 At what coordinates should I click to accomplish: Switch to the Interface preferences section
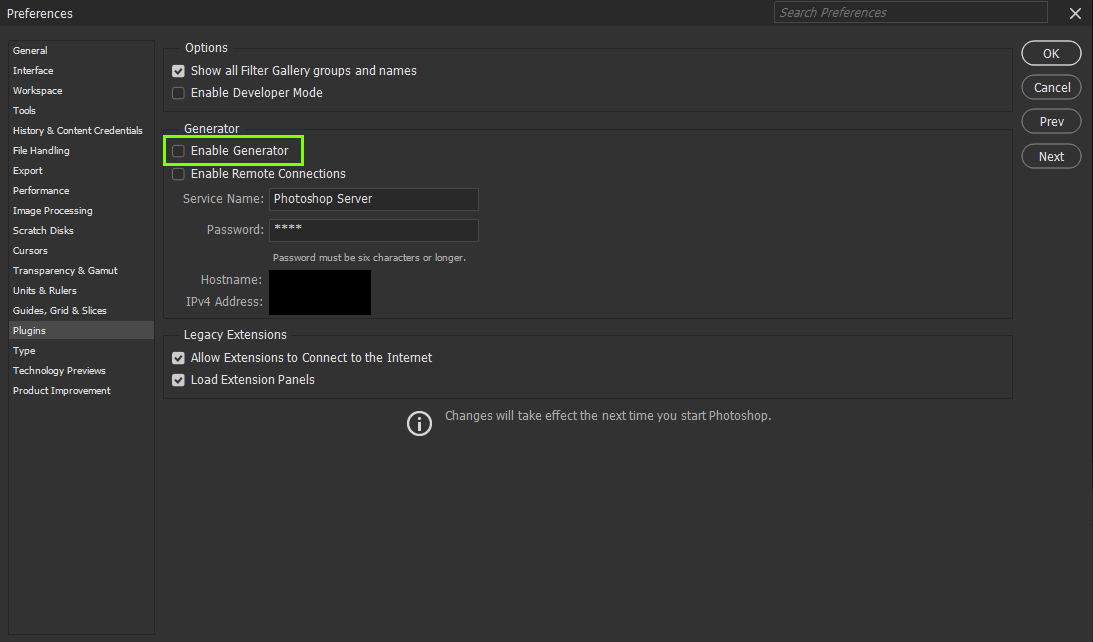pos(33,70)
